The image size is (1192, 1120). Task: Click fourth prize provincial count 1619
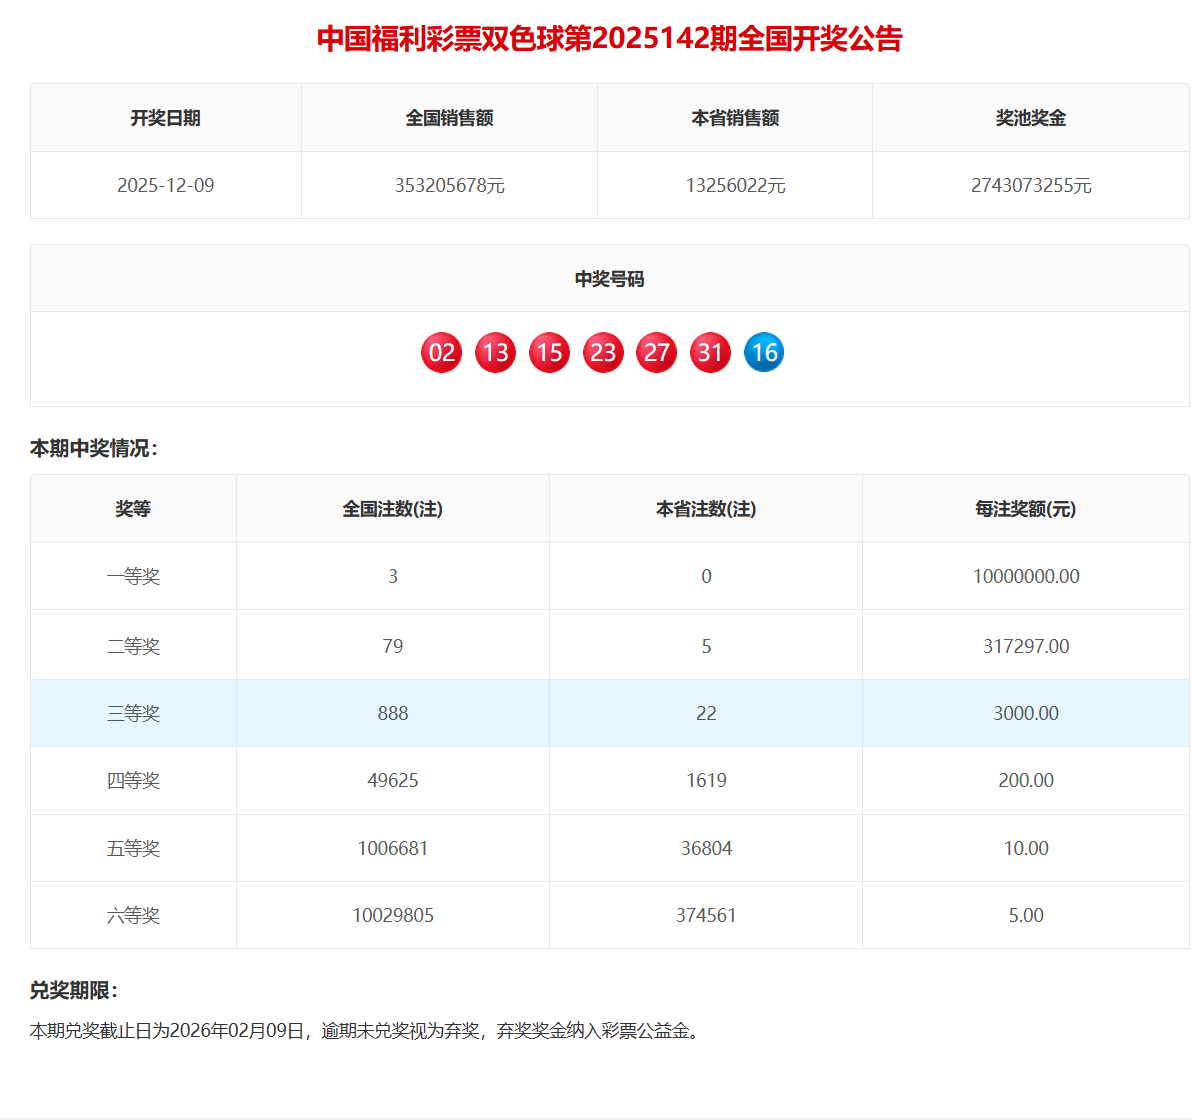tap(706, 781)
